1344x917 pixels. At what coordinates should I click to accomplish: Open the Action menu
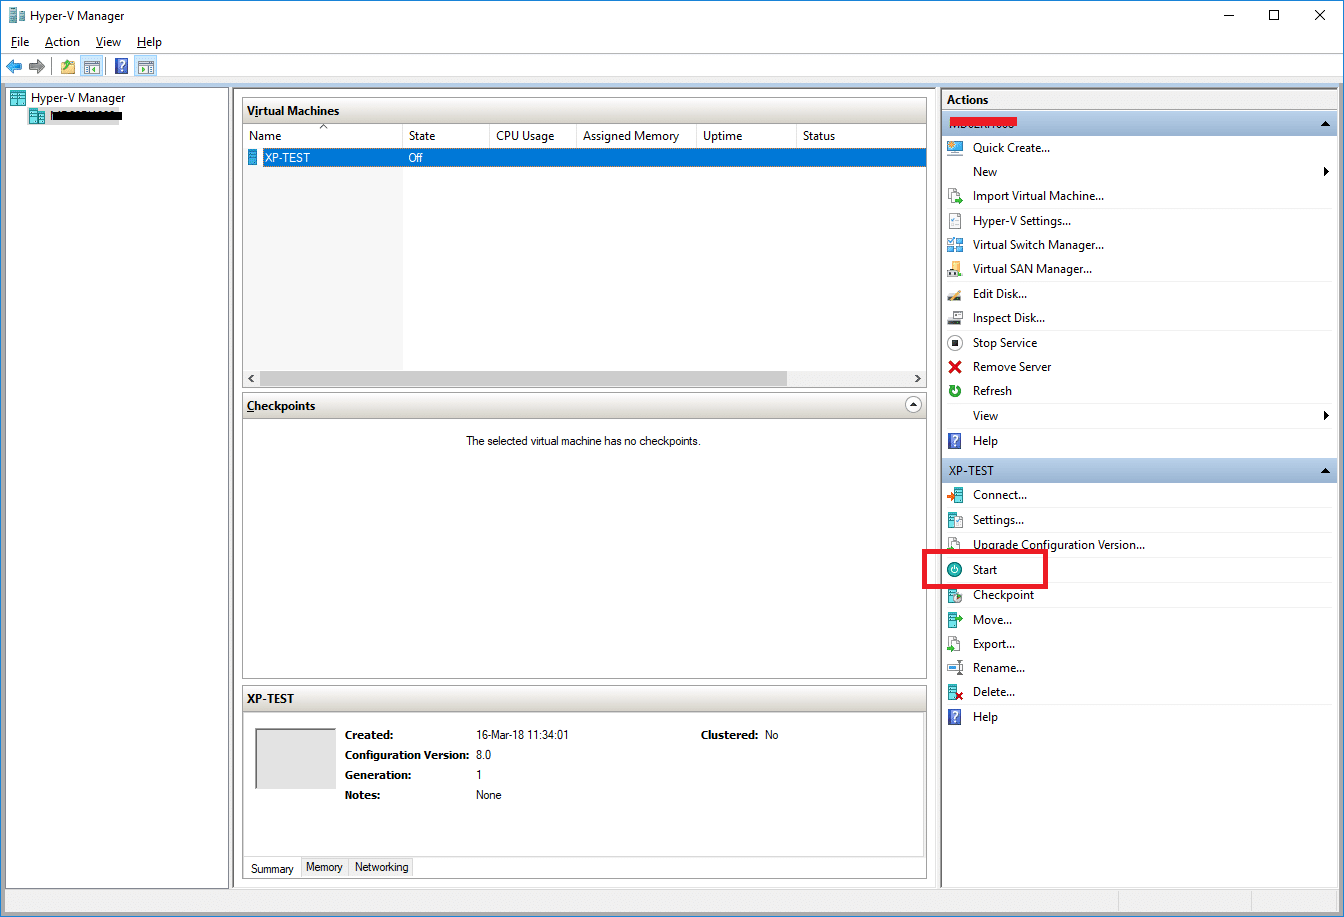[x=62, y=42]
